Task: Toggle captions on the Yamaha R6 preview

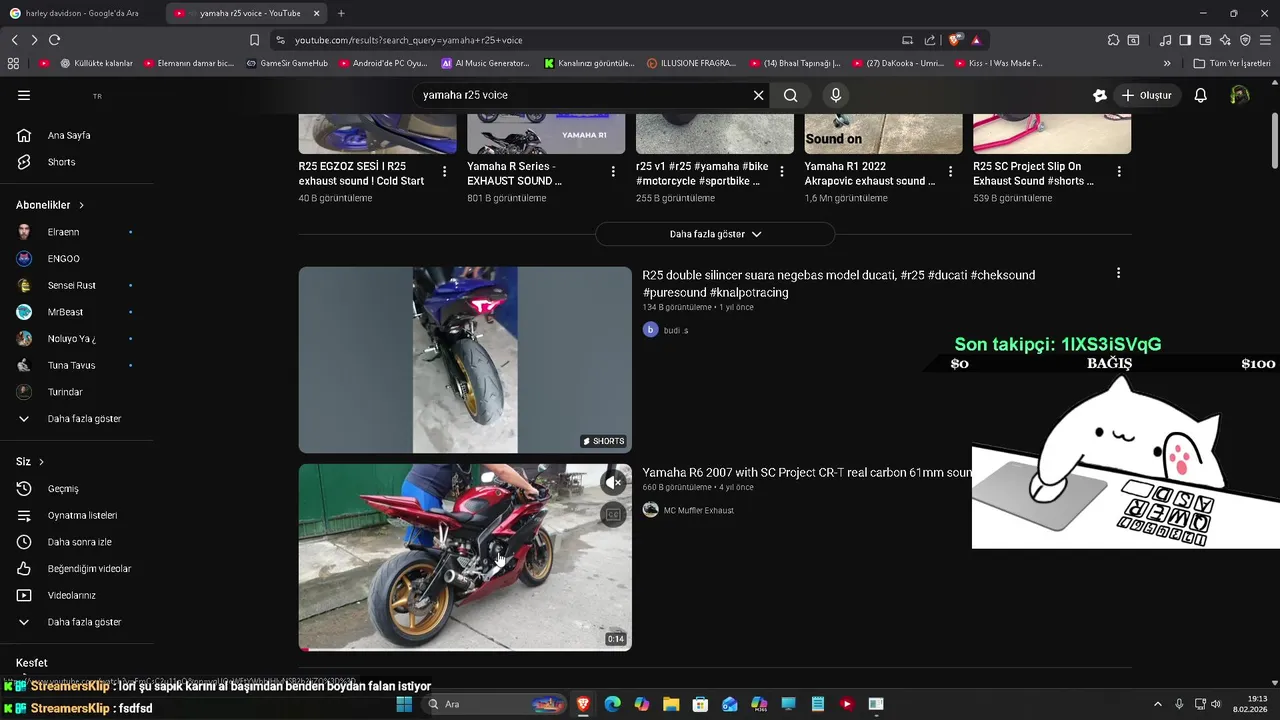Action: click(614, 514)
